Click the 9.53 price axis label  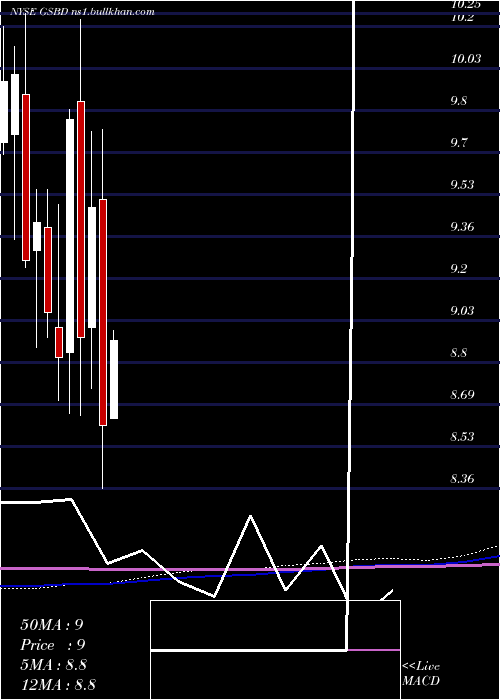tap(462, 184)
